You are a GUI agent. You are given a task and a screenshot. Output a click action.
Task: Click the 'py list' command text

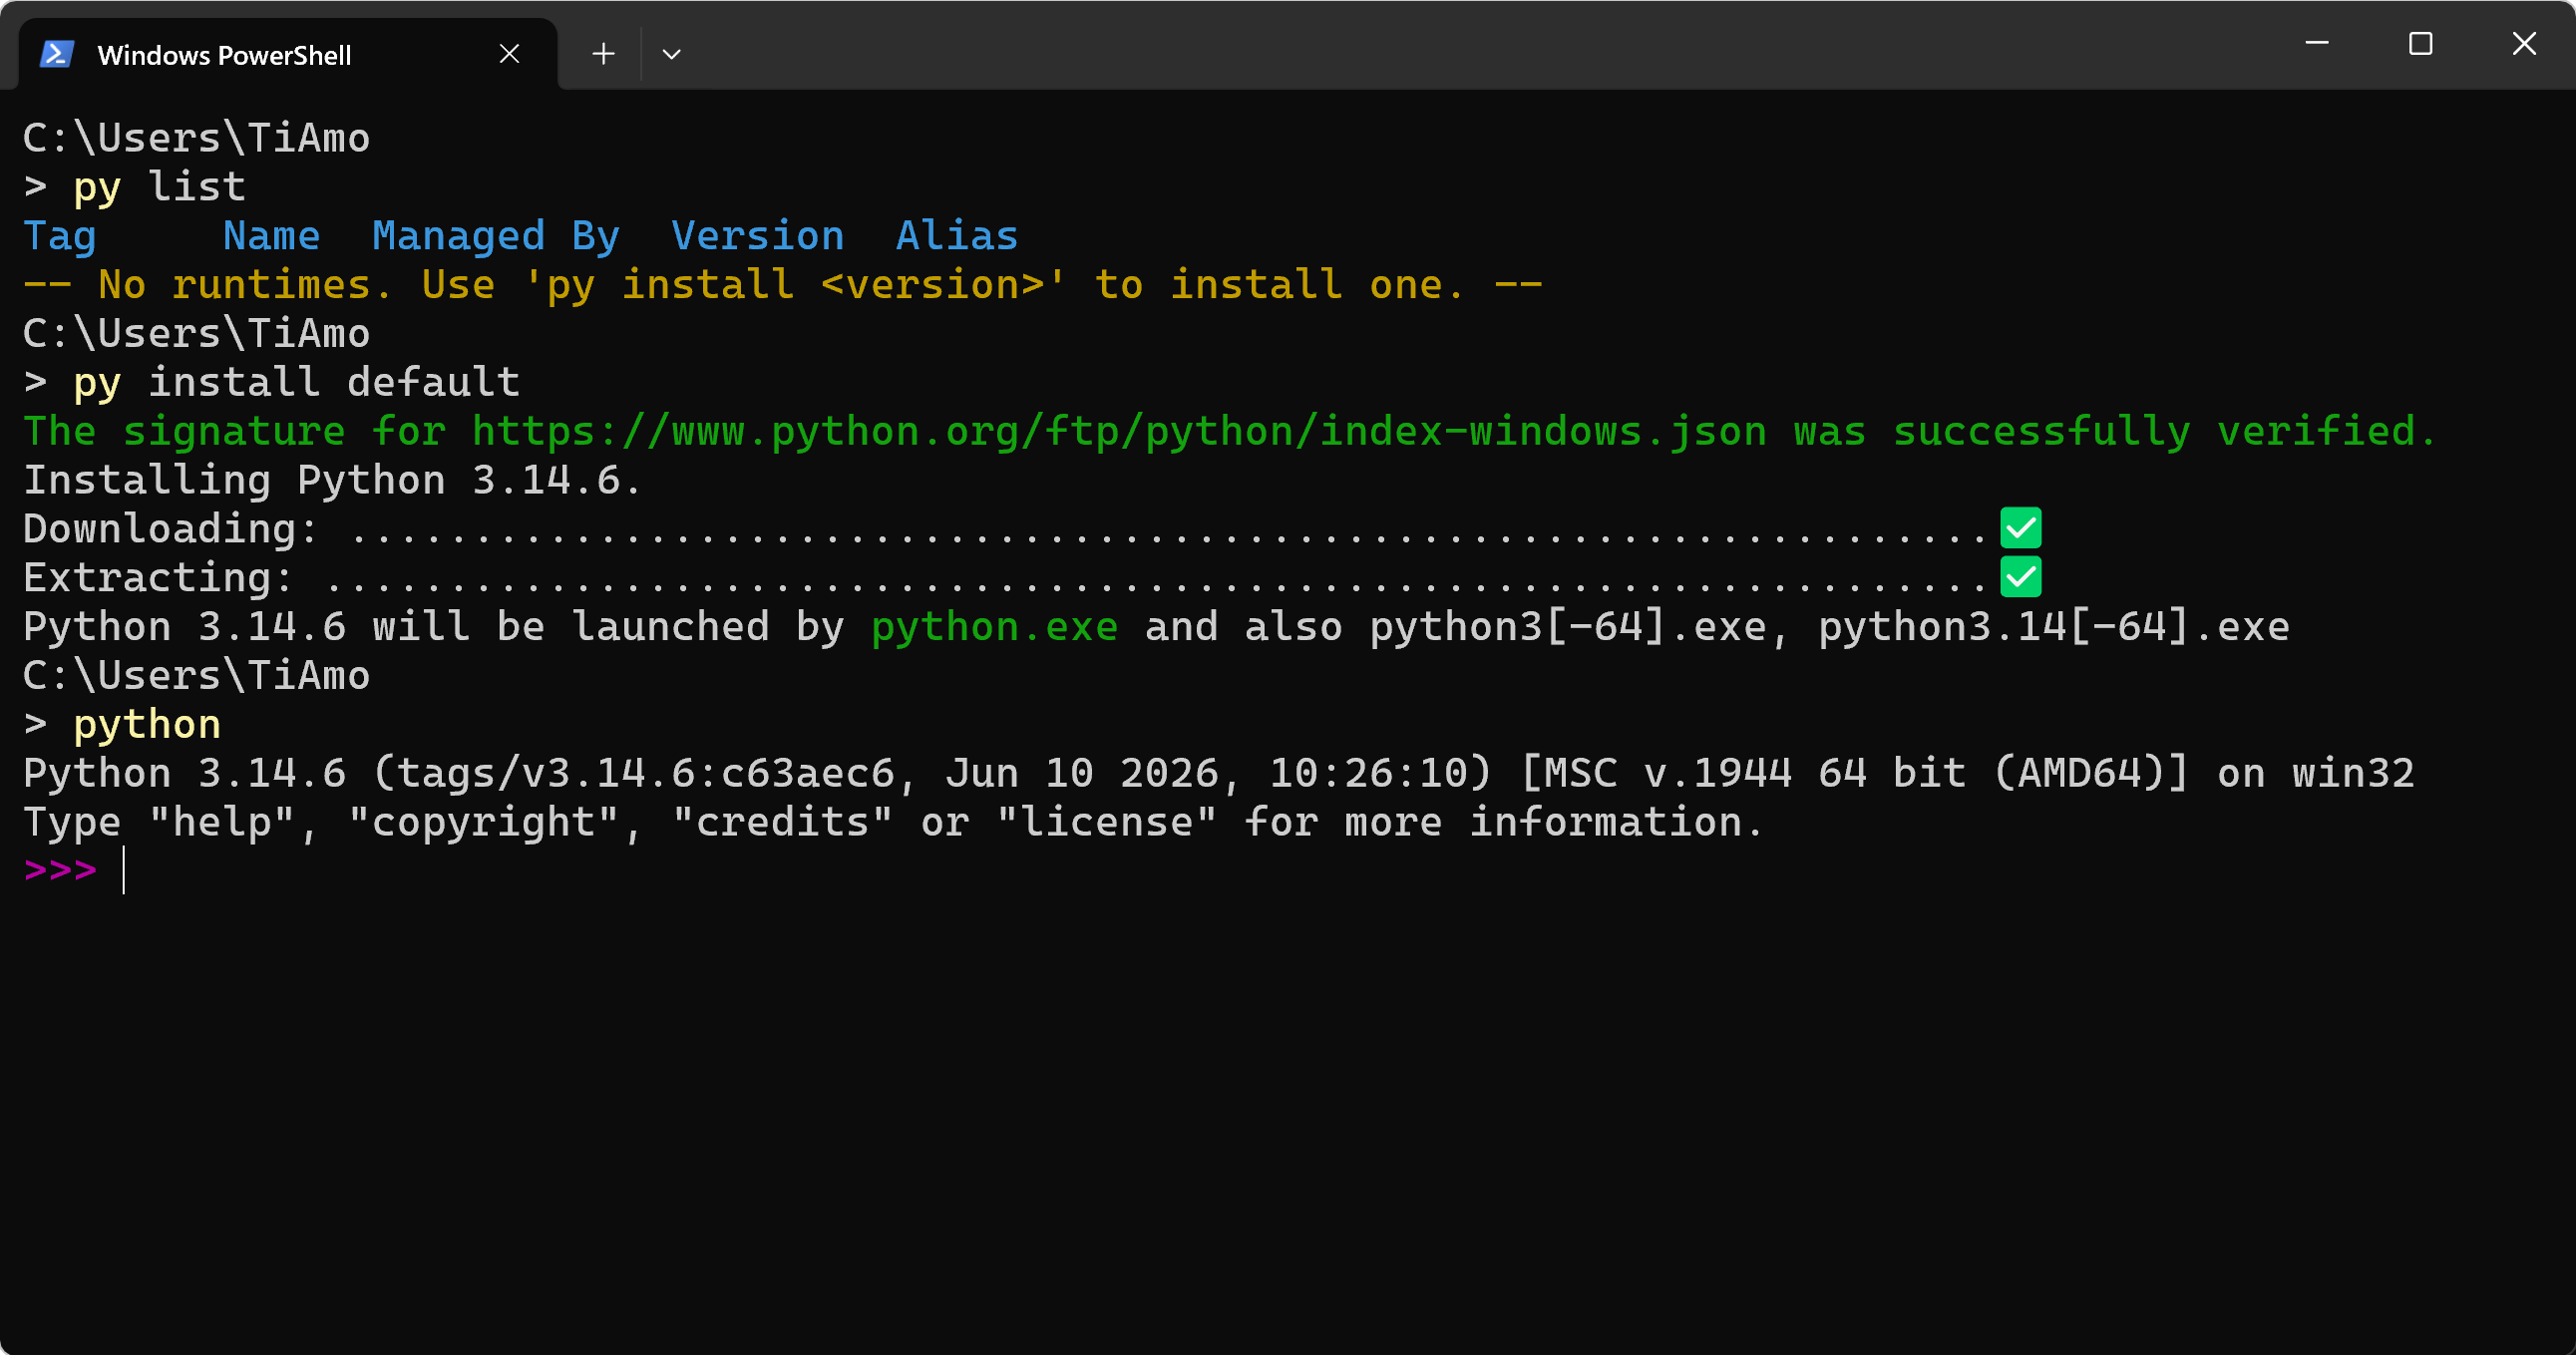159,187
